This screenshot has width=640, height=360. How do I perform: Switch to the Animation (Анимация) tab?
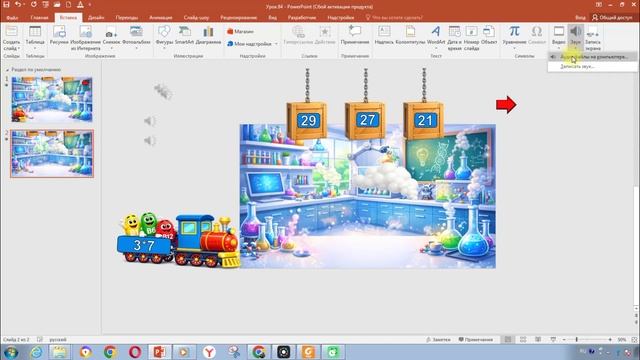[160, 18]
